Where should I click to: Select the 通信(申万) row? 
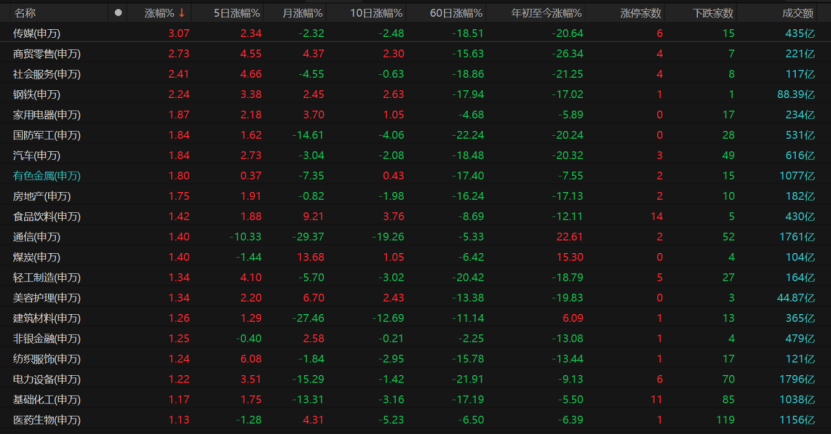pos(416,237)
